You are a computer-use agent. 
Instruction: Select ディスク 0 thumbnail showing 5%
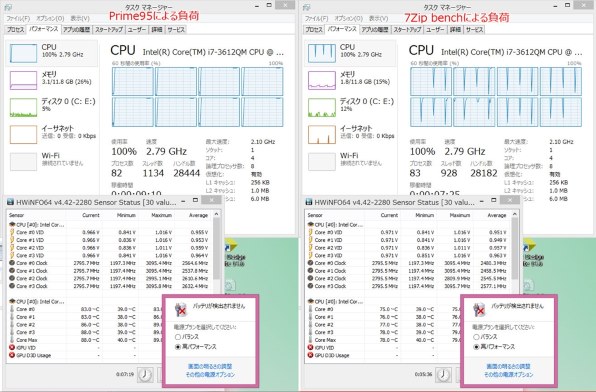point(23,107)
